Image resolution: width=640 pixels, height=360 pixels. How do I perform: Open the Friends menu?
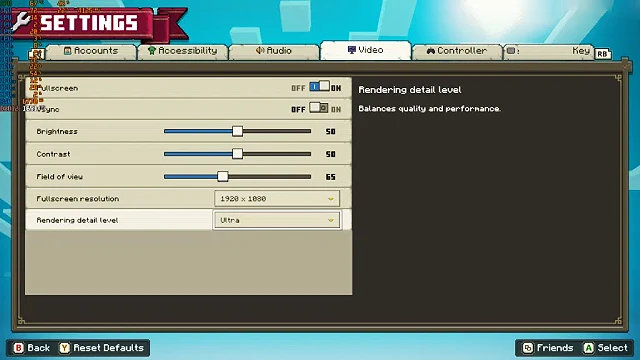548,348
